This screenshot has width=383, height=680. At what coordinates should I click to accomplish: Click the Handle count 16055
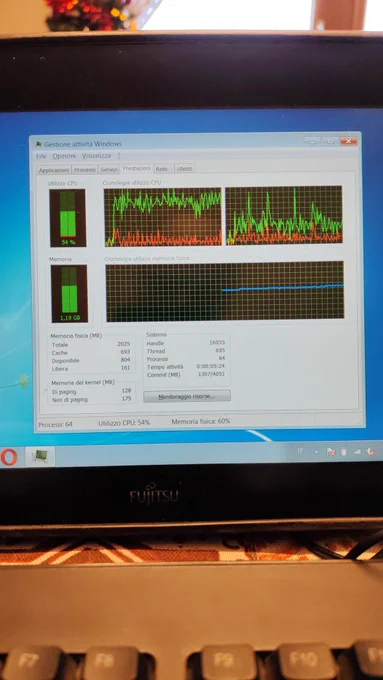point(217,343)
